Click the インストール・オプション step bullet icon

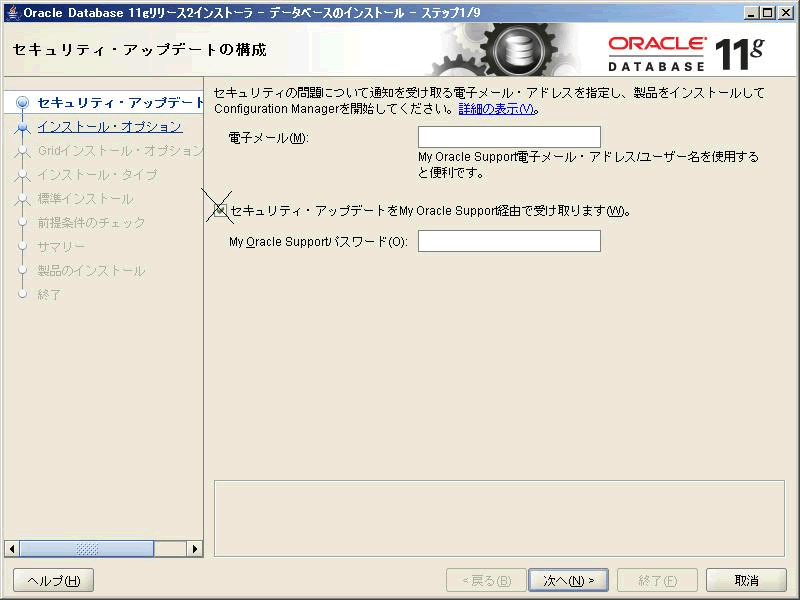[22, 127]
